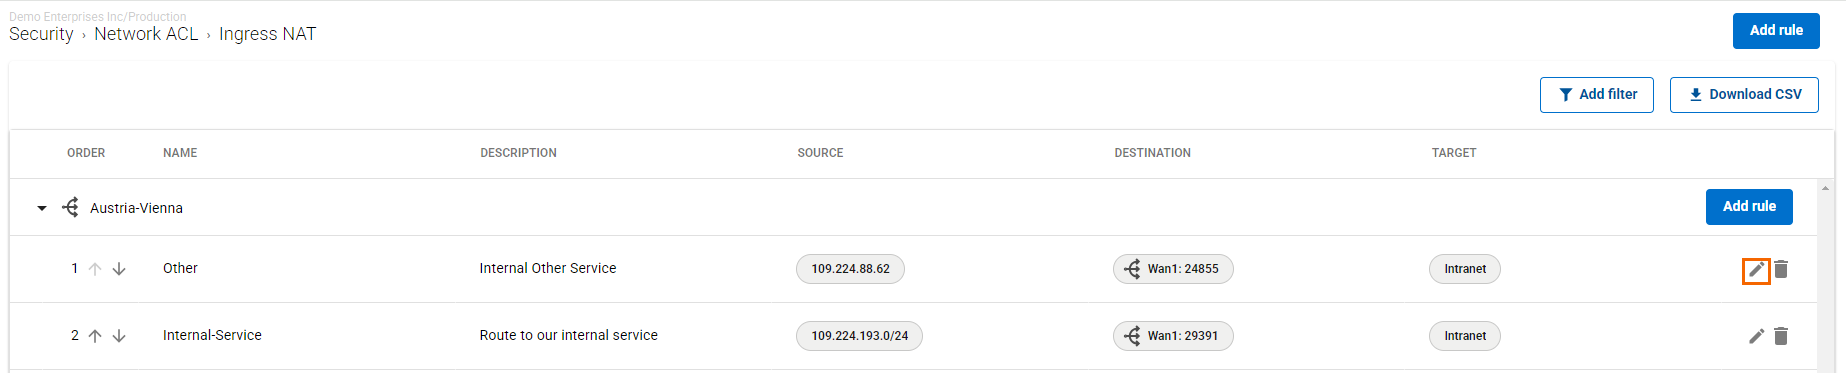Select the Wan1: 24855 destination chip
1846x373 pixels.
tap(1173, 269)
